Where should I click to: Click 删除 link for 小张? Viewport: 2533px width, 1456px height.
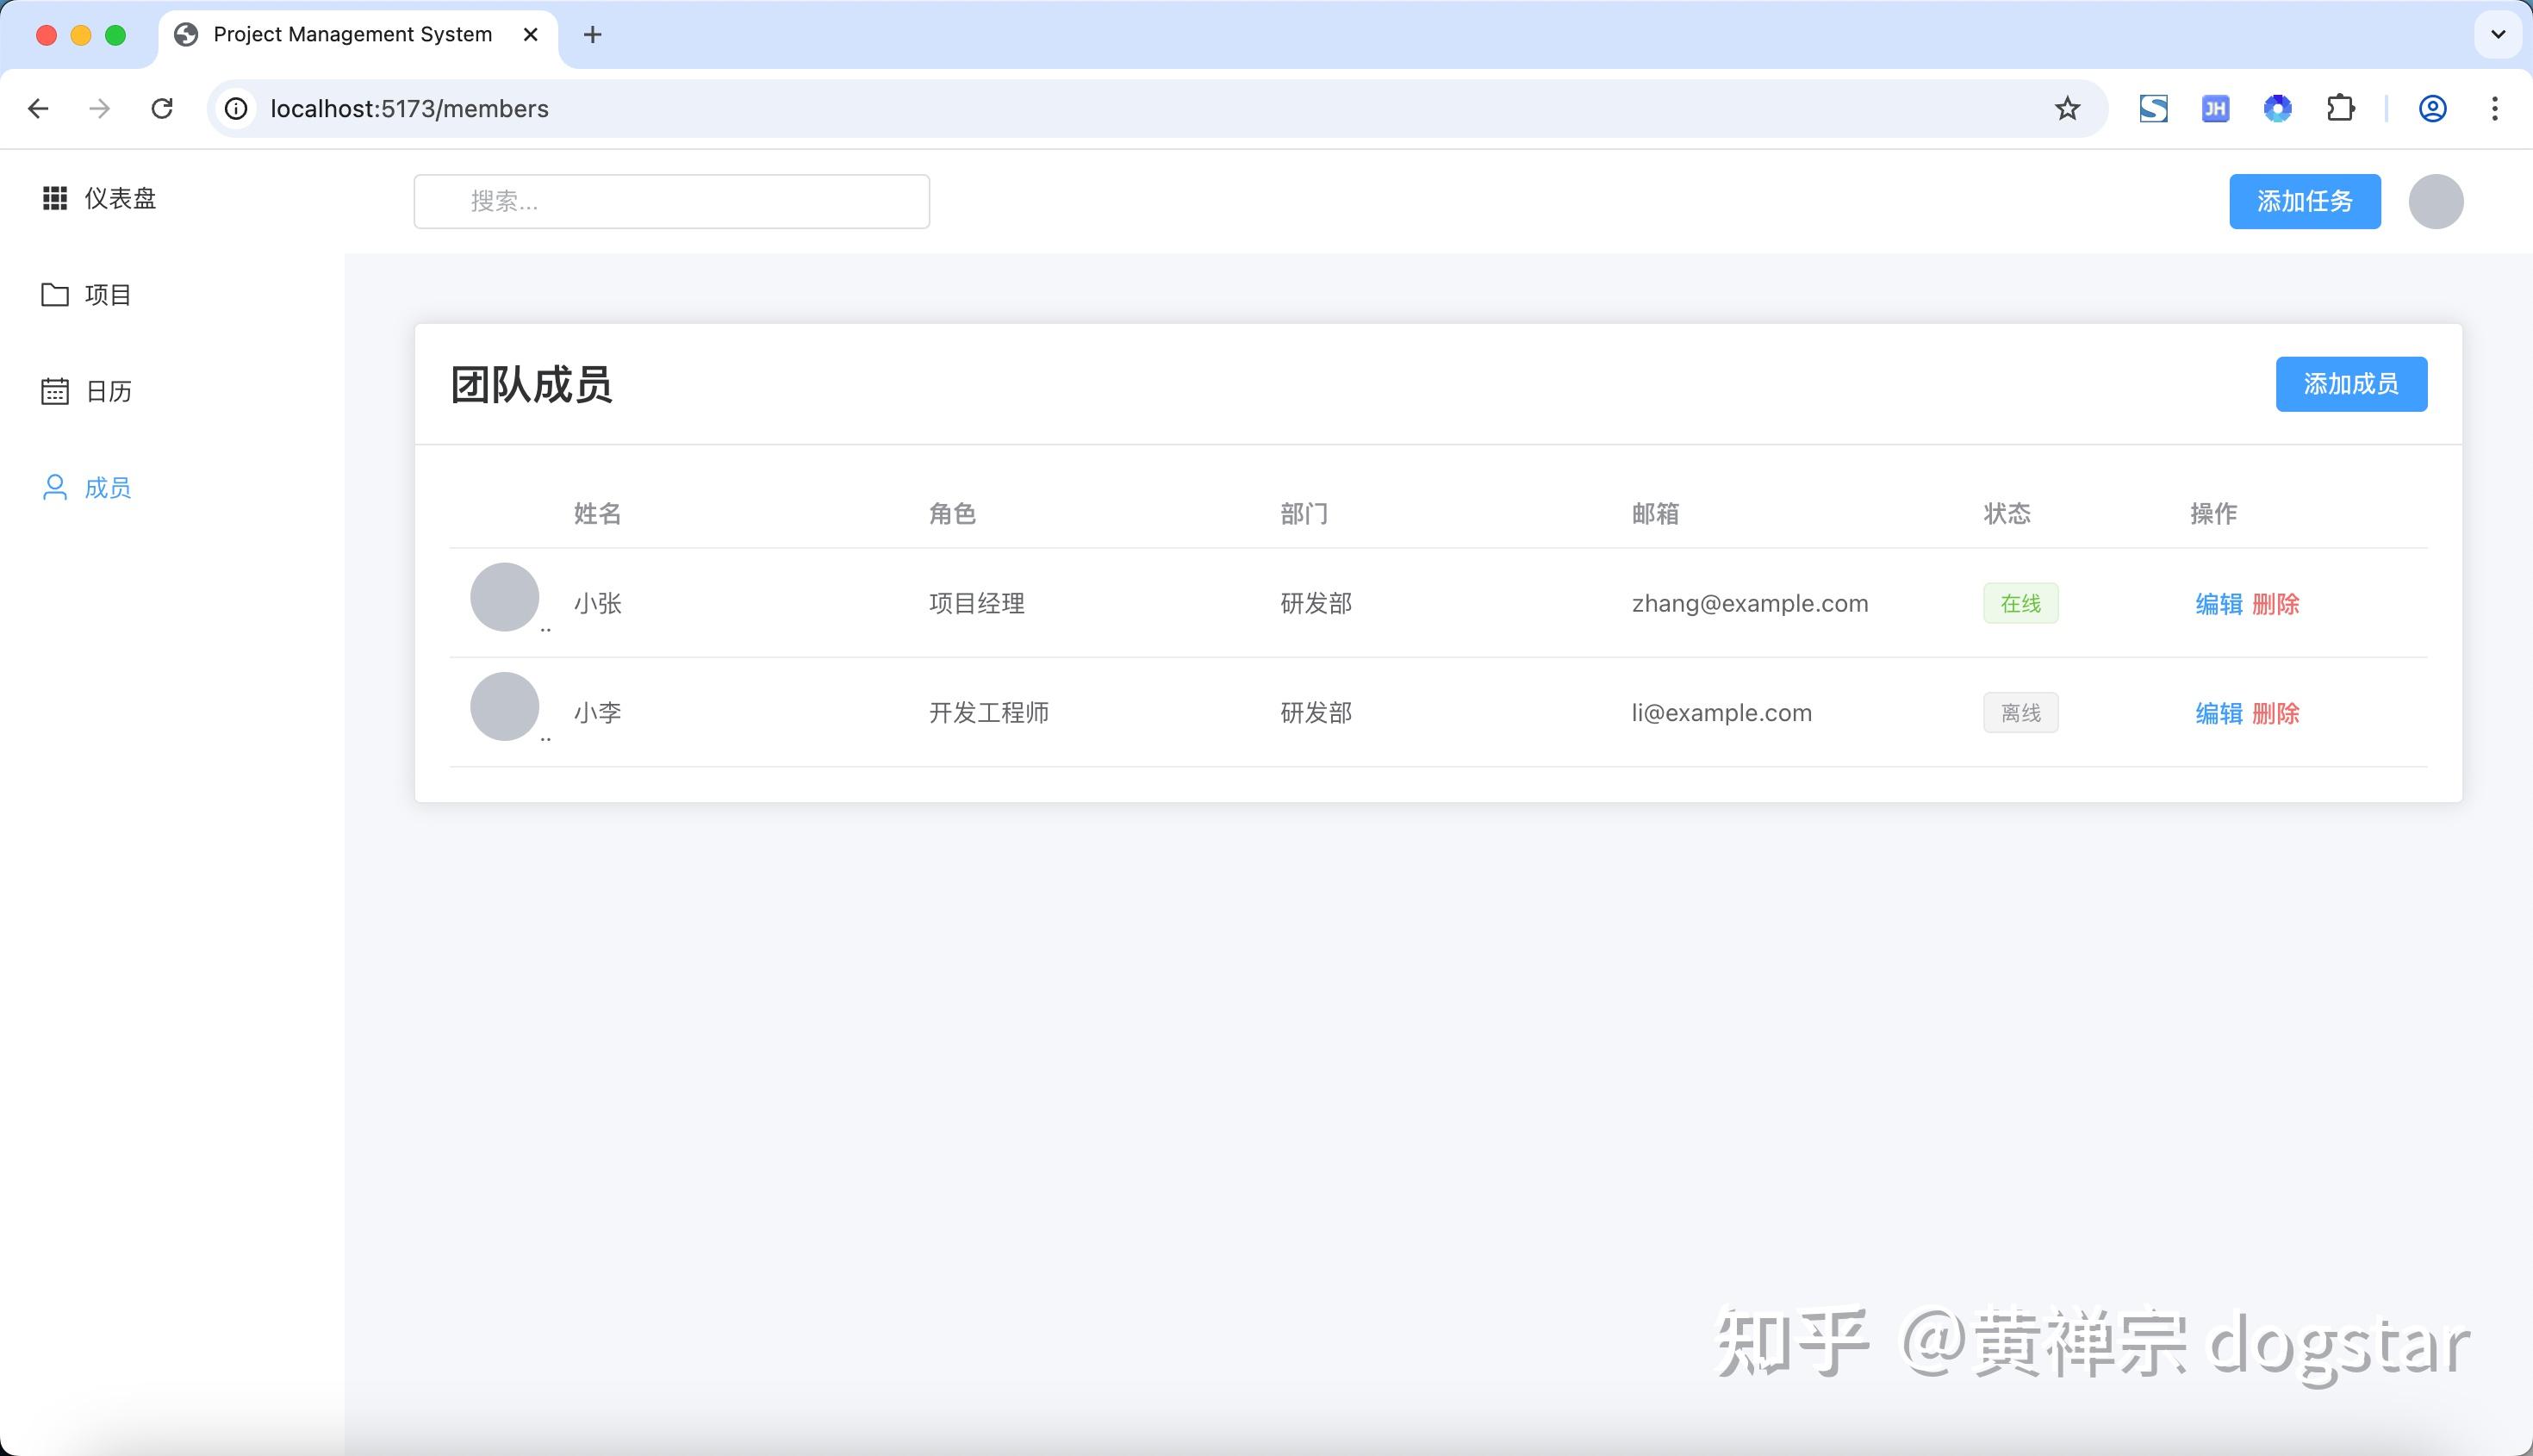(2277, 604)
